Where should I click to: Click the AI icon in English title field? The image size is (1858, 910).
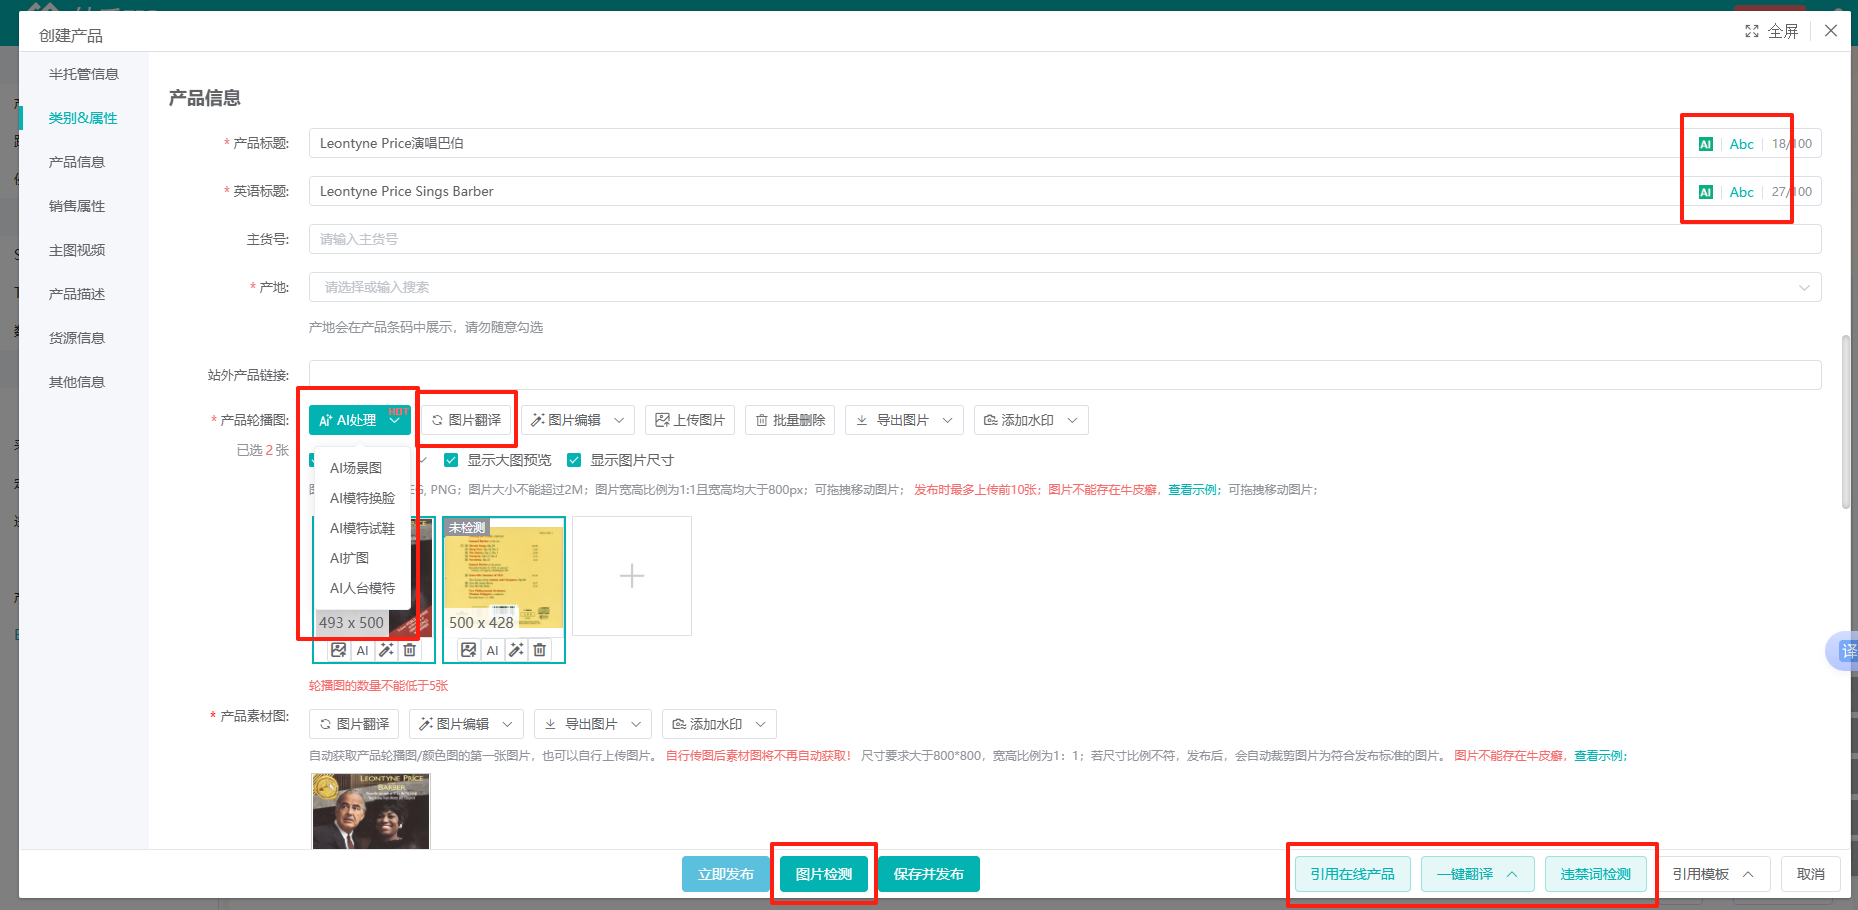point(1706,192)
